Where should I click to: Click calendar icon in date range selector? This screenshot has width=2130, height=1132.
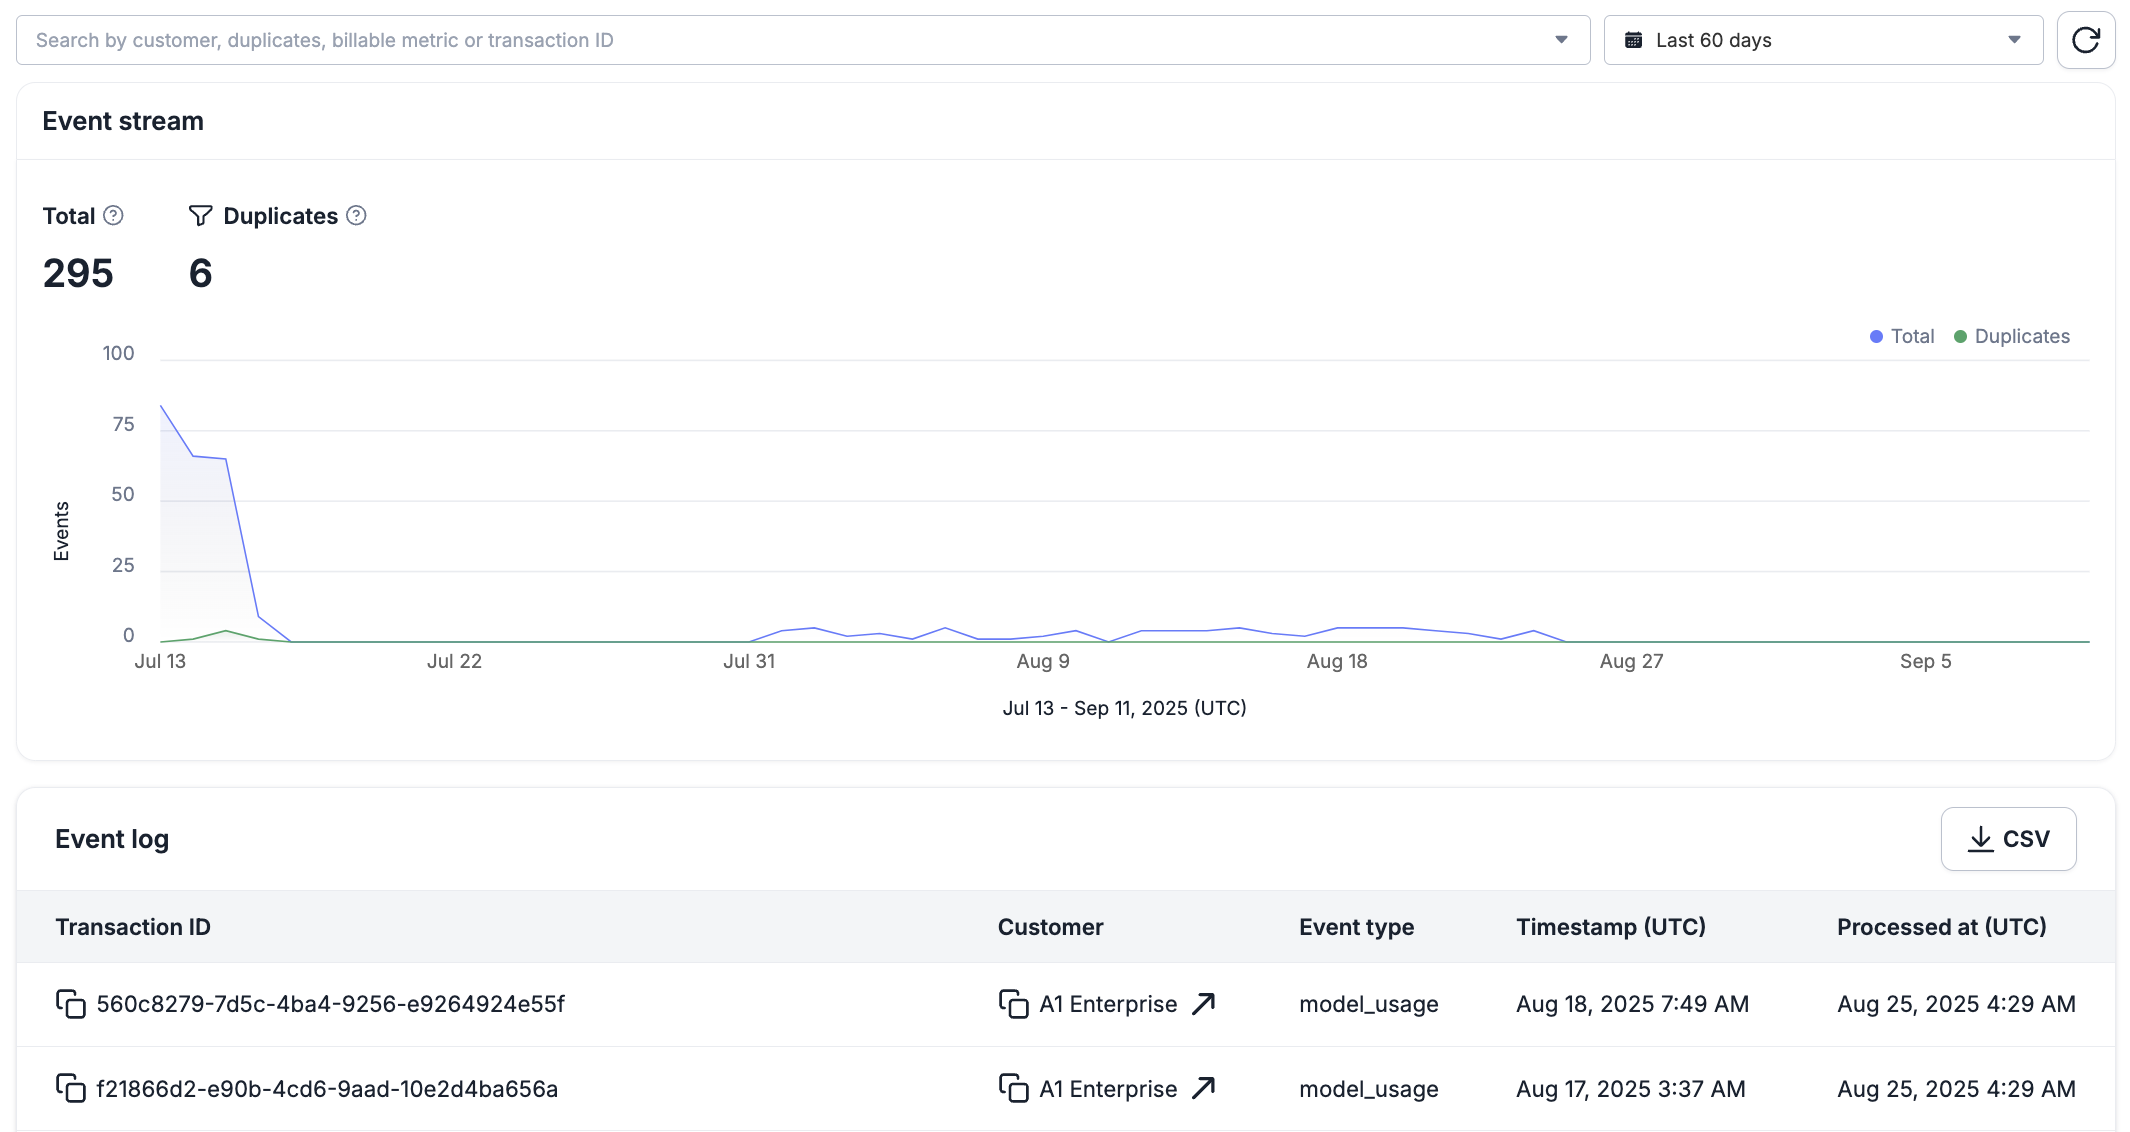point(1633,40)
